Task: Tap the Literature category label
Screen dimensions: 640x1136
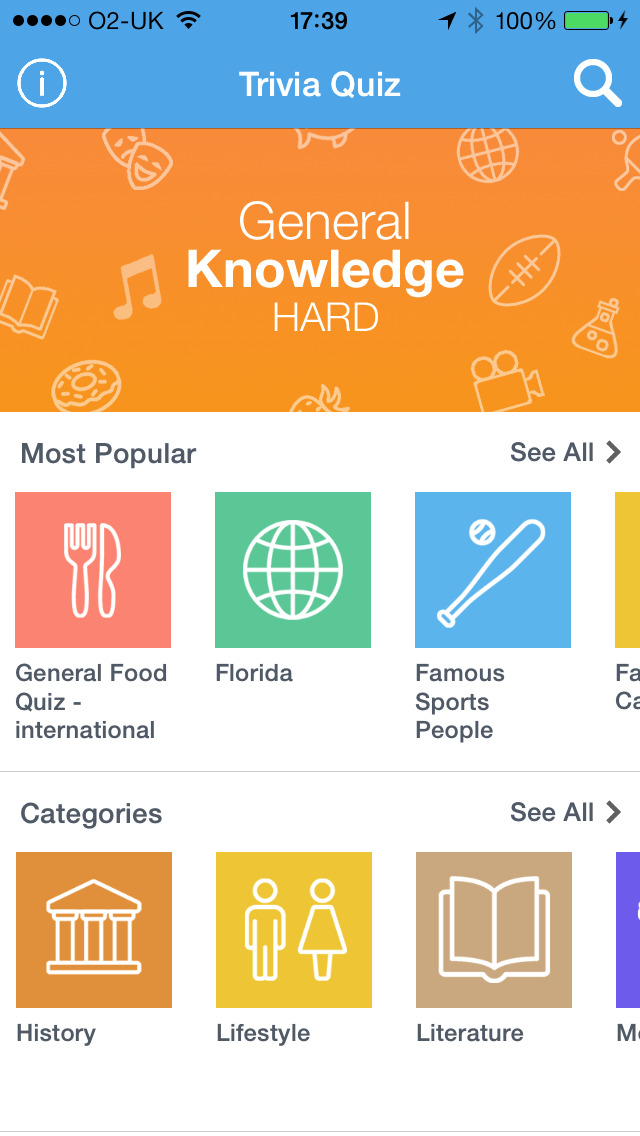Action: tap(470, 1034)
